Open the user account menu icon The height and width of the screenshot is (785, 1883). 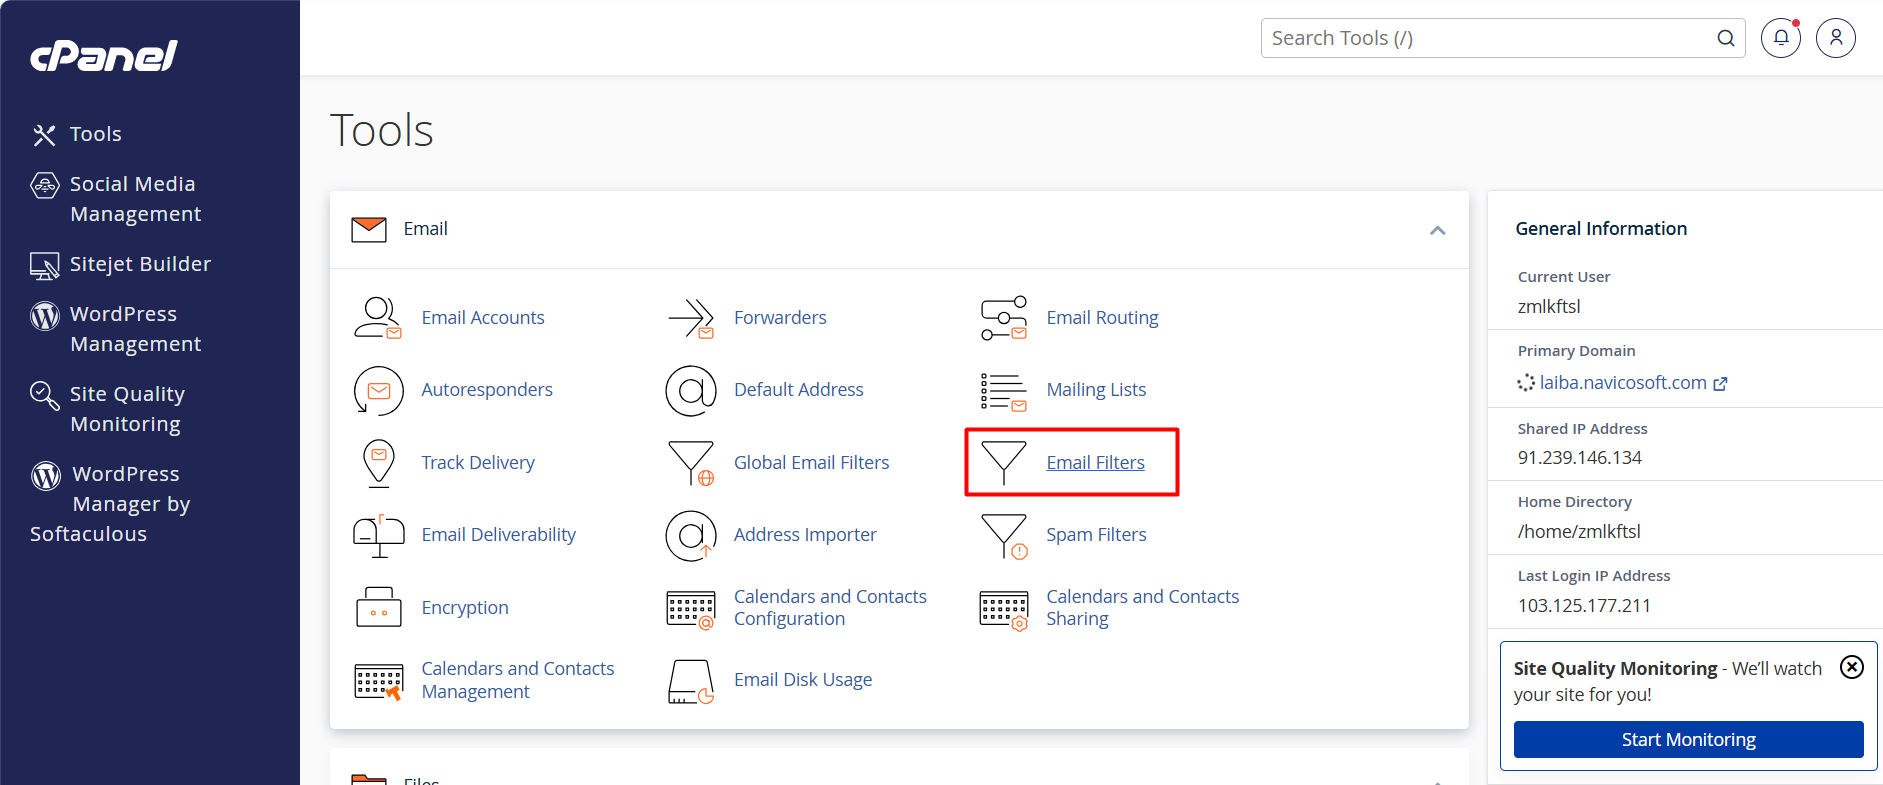1835,38
